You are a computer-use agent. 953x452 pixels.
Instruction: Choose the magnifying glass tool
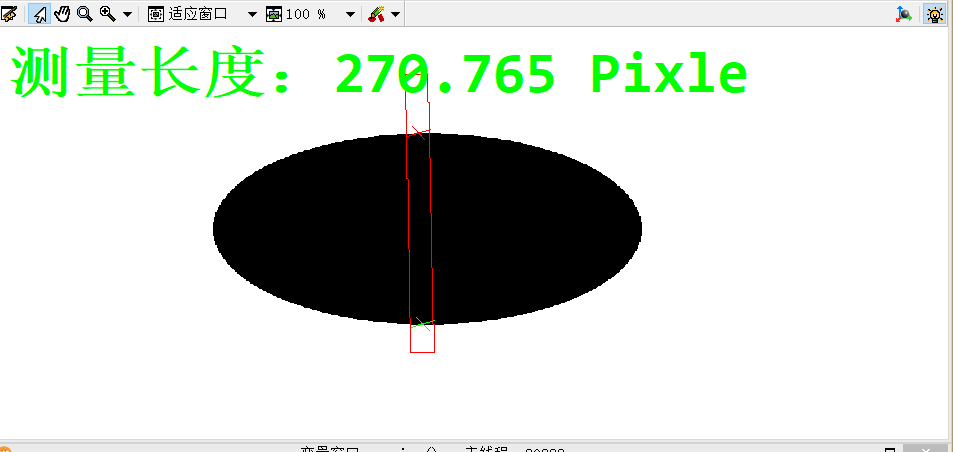[x=84, y=14]
